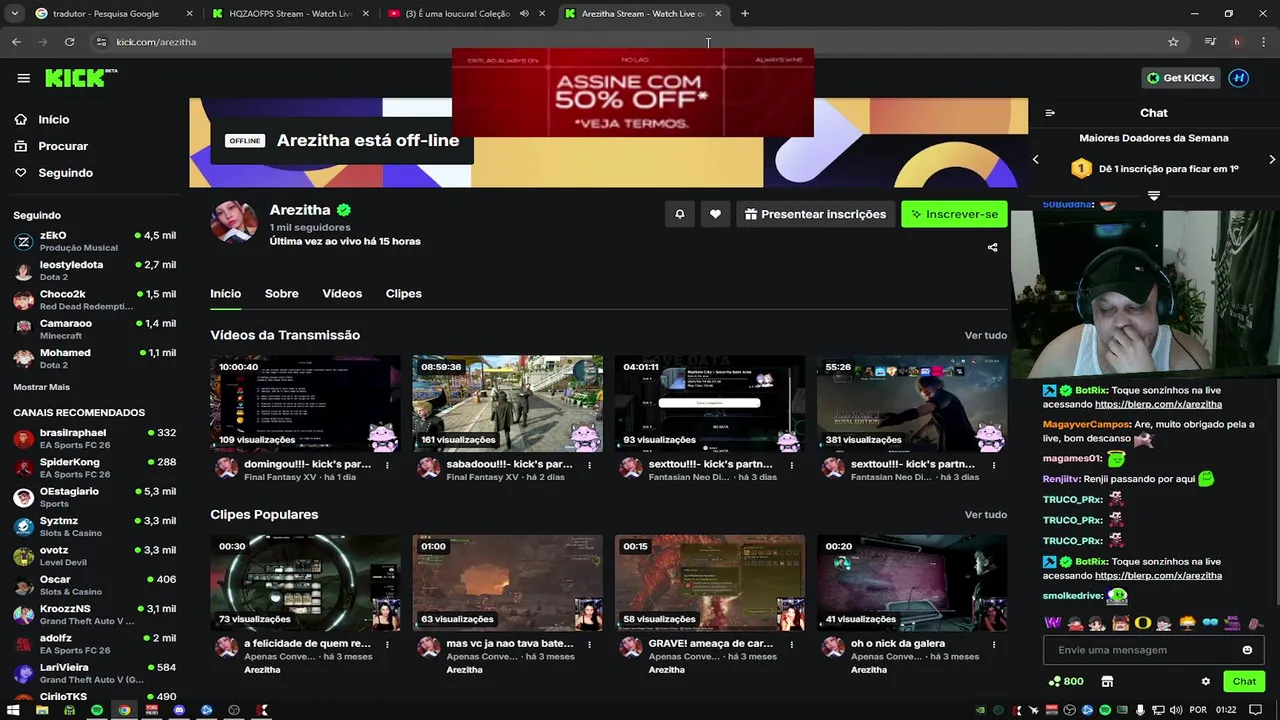Open options menu for the 04:01:11 video

pyautogui.click(x=792, y=465)
